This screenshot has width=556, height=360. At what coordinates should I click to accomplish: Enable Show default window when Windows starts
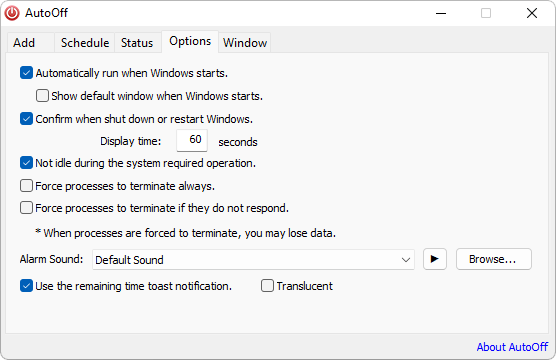pyautogui.click(x=42, y=96)
